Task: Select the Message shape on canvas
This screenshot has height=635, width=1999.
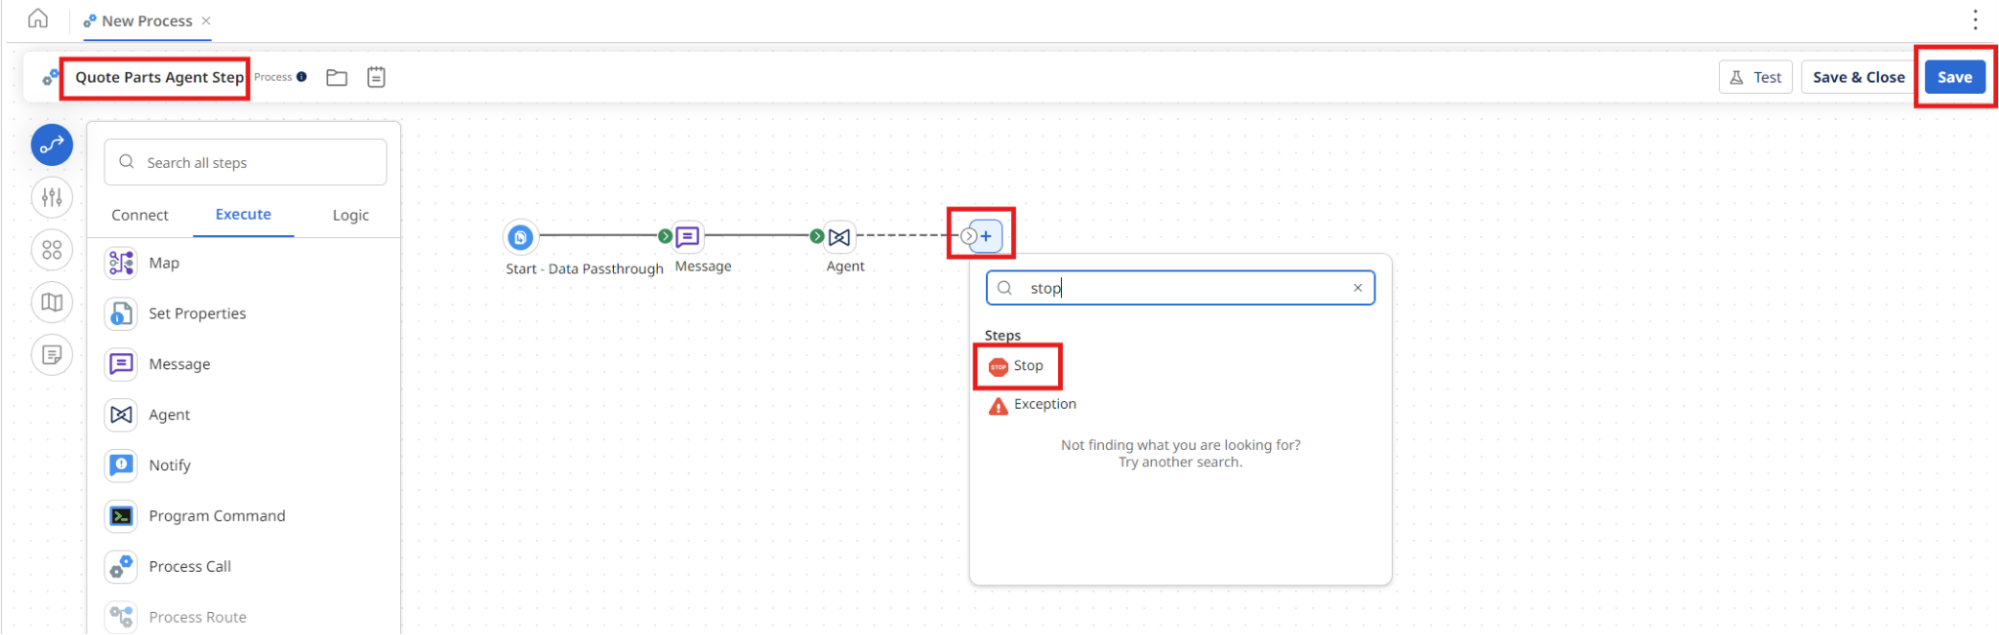Action: [688, 237]
